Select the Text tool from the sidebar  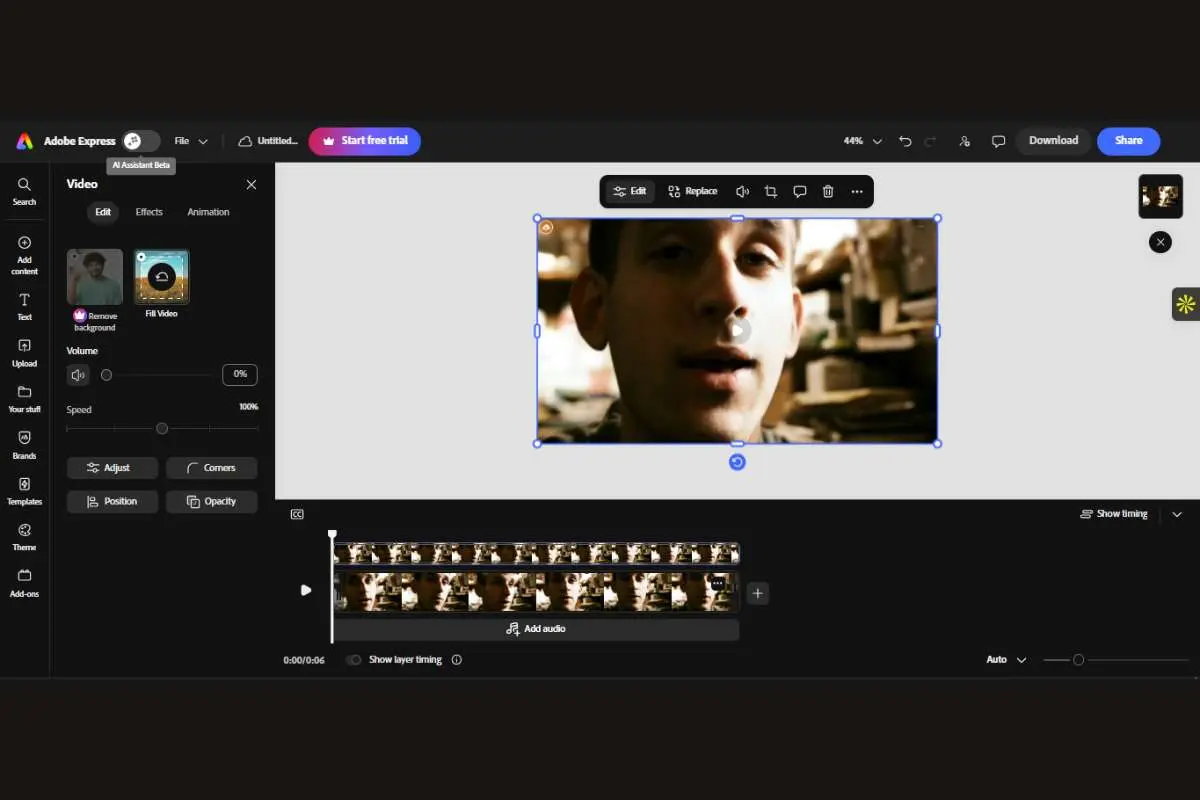[24, 307]
